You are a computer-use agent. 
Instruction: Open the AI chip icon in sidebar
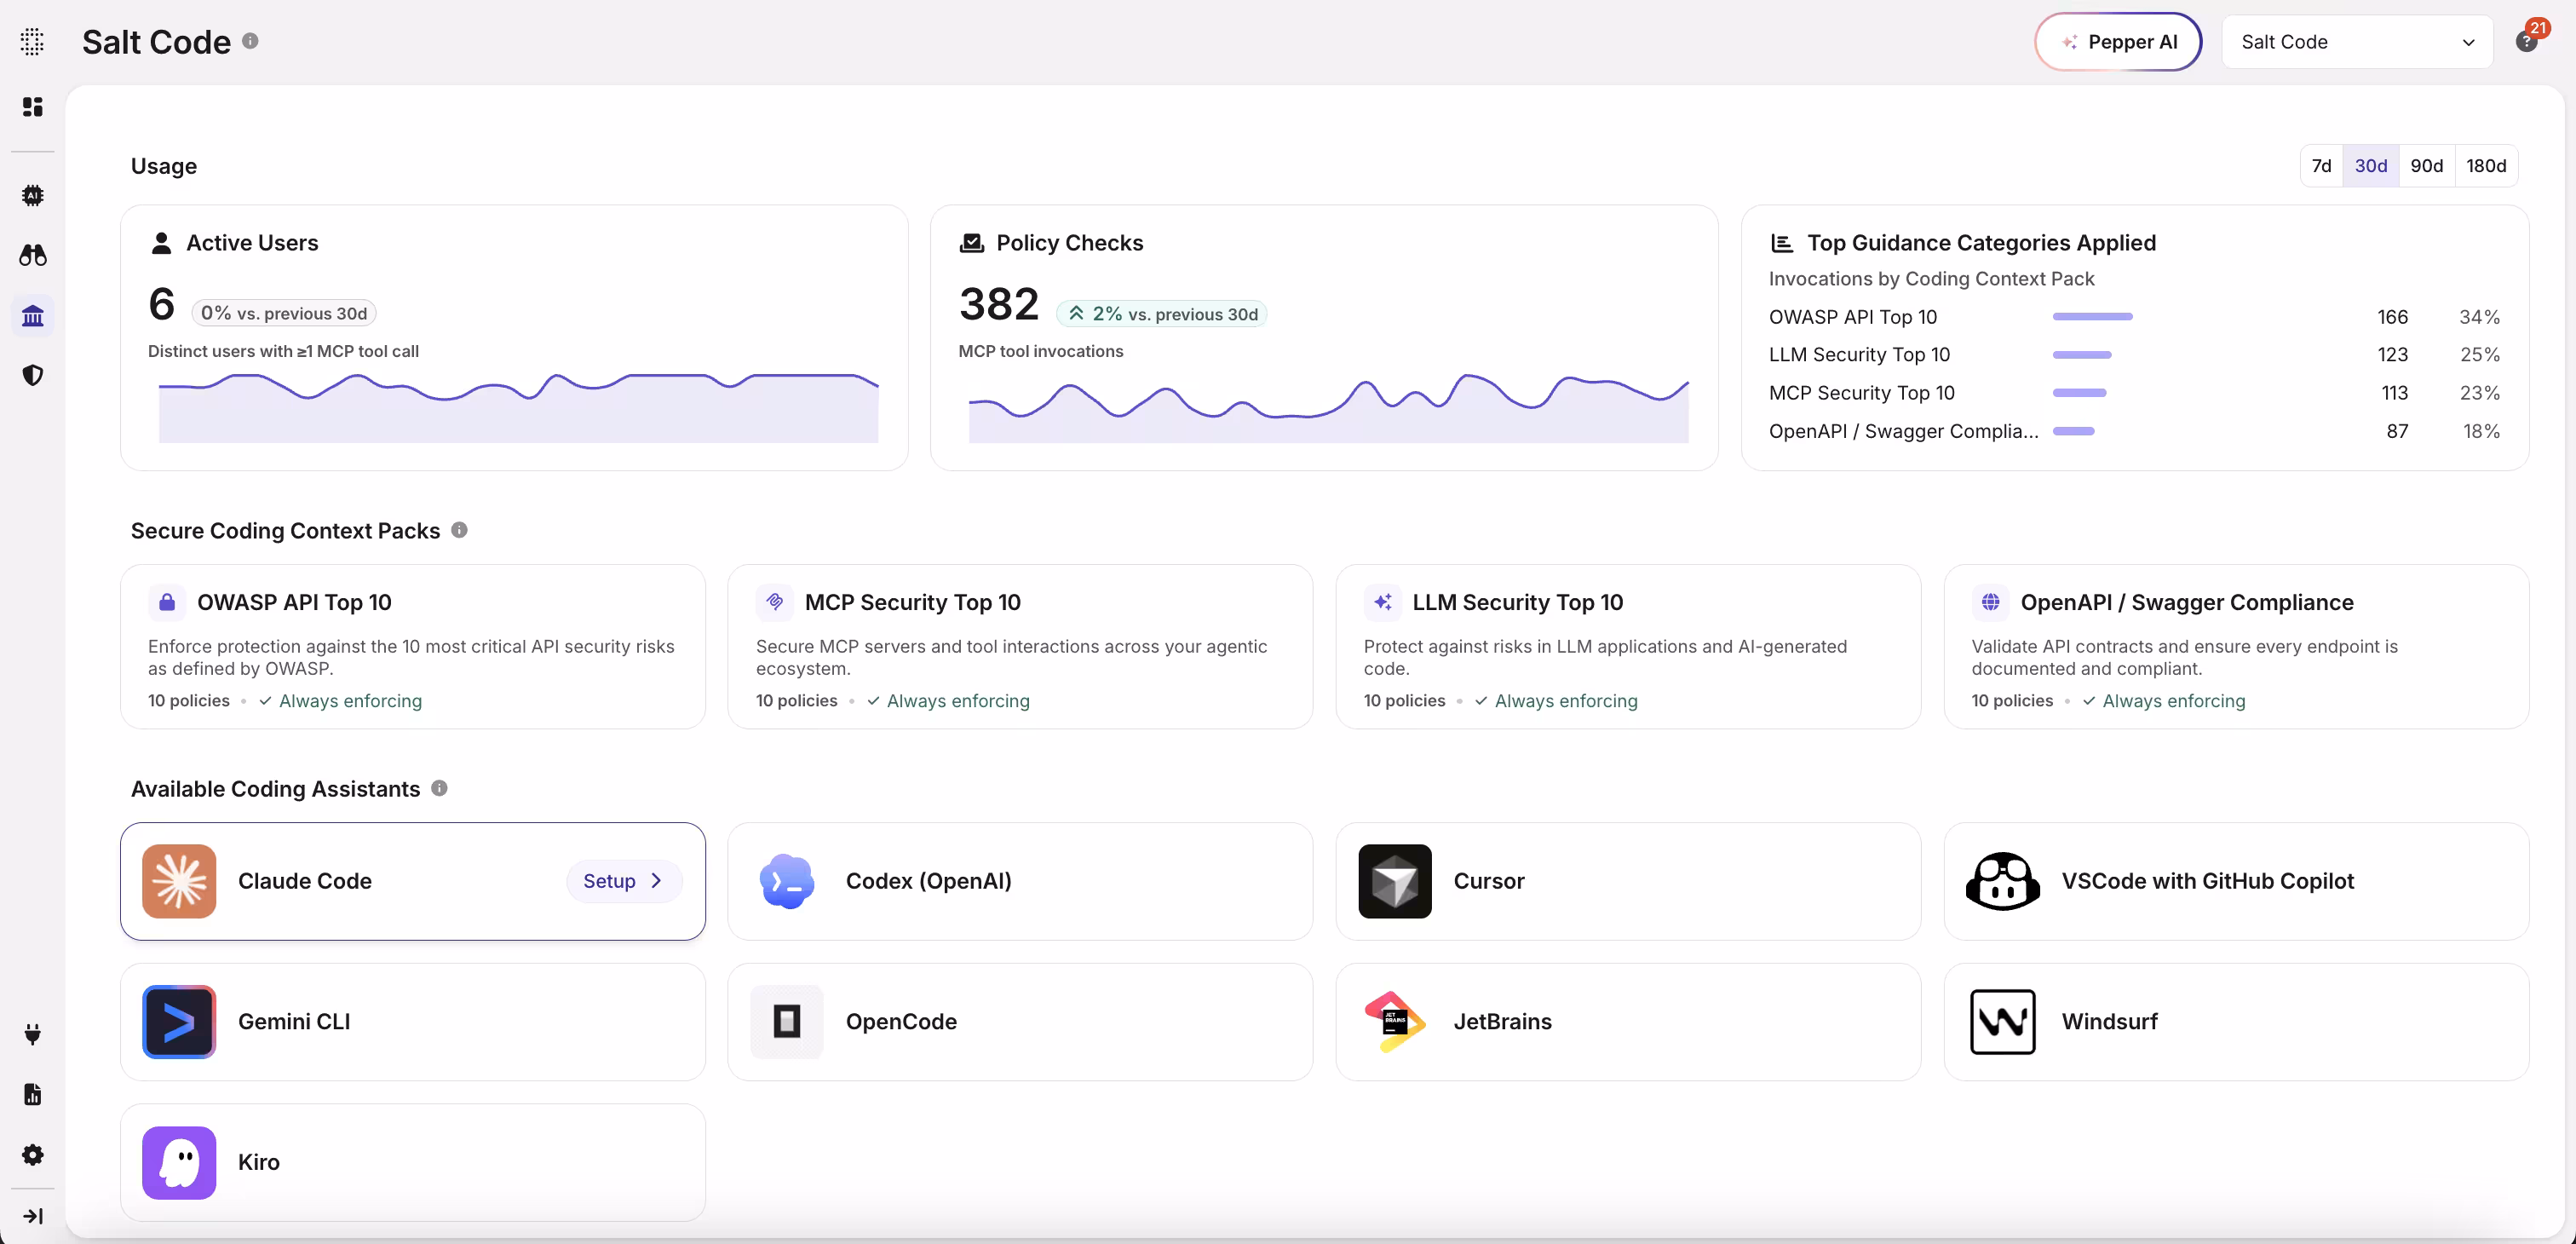click(32, 195)
